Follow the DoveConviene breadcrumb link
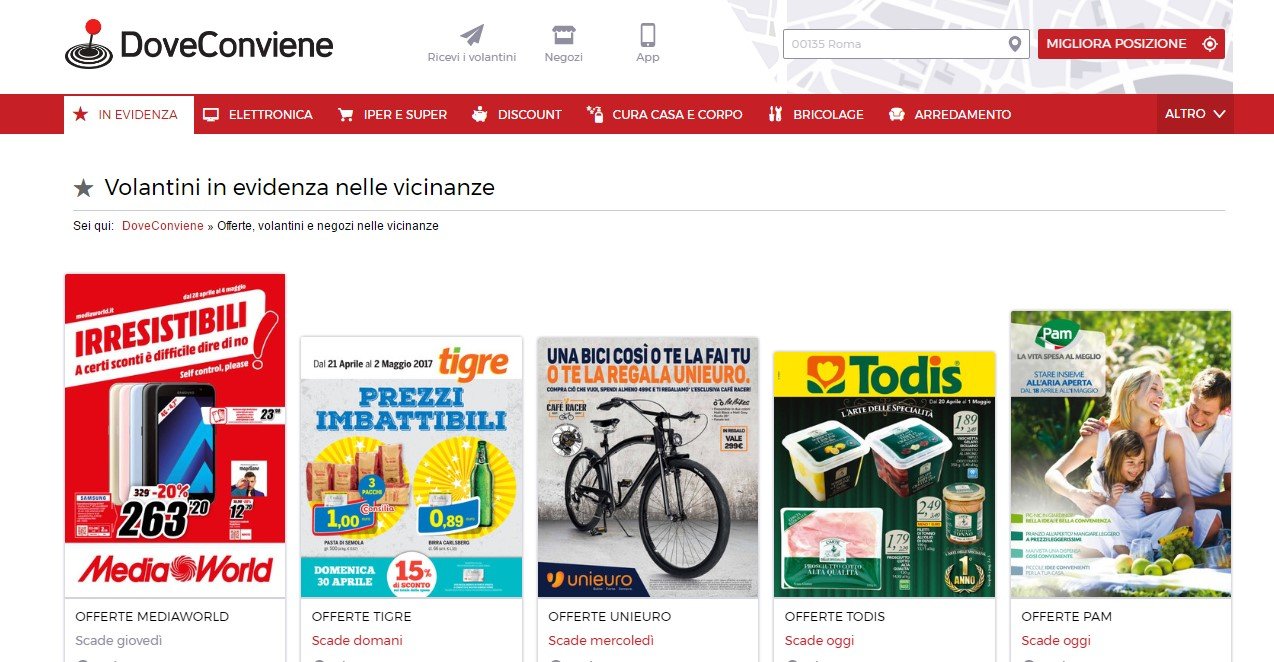The width and height of the screenshot is (1274, 662). 163,226
